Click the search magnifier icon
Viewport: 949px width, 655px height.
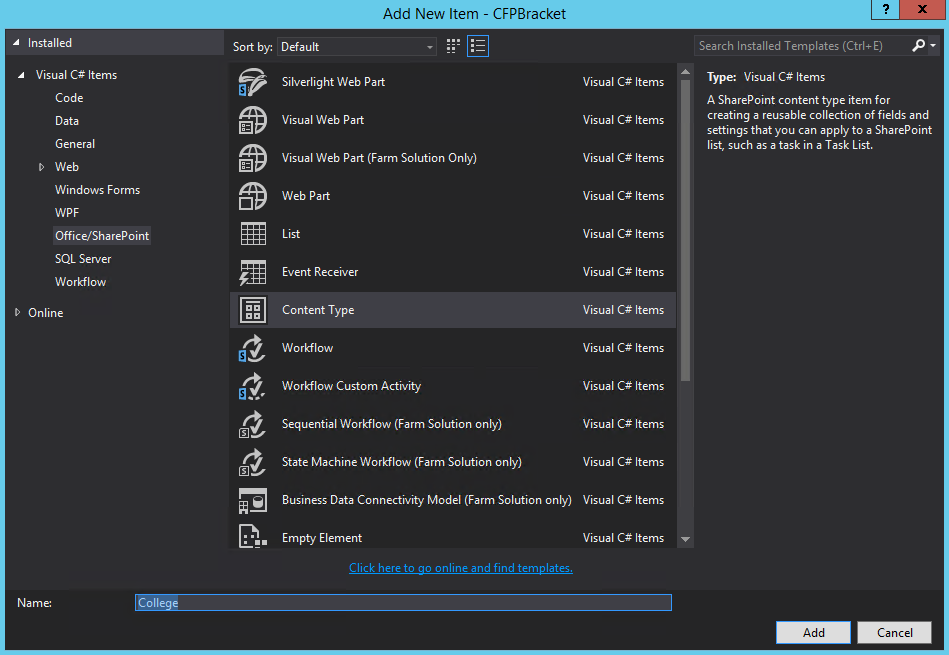click(918, 45)
